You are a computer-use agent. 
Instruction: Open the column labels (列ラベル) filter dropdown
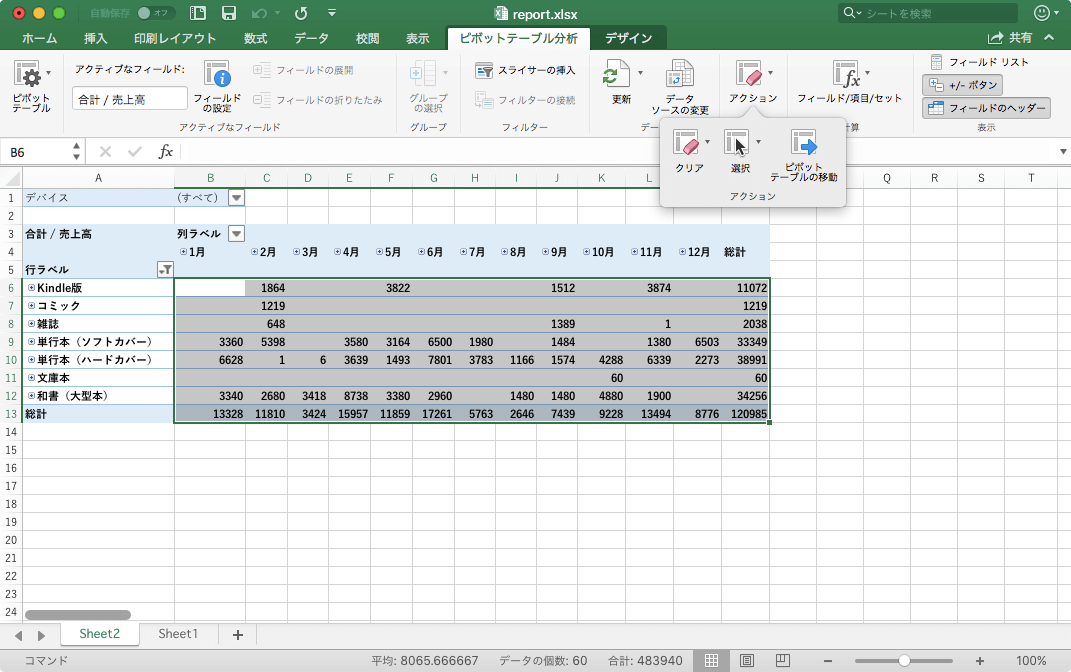[236, 234]
